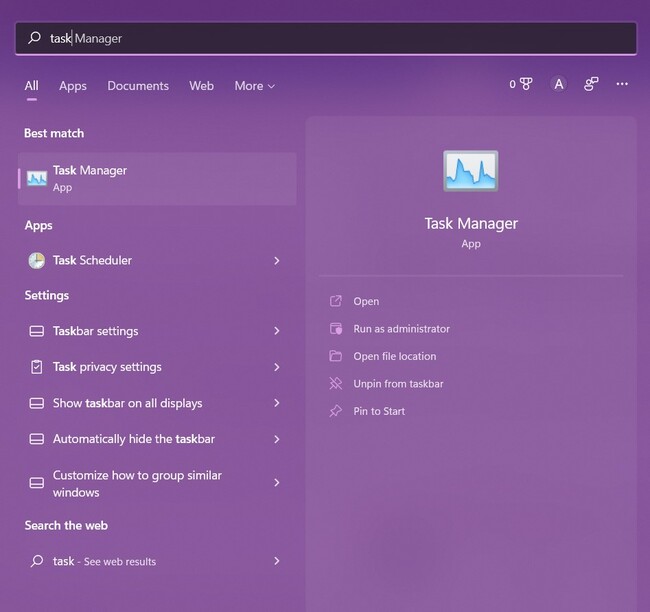
Task: Open the three-dot options menu
Action: click(622, 84)
